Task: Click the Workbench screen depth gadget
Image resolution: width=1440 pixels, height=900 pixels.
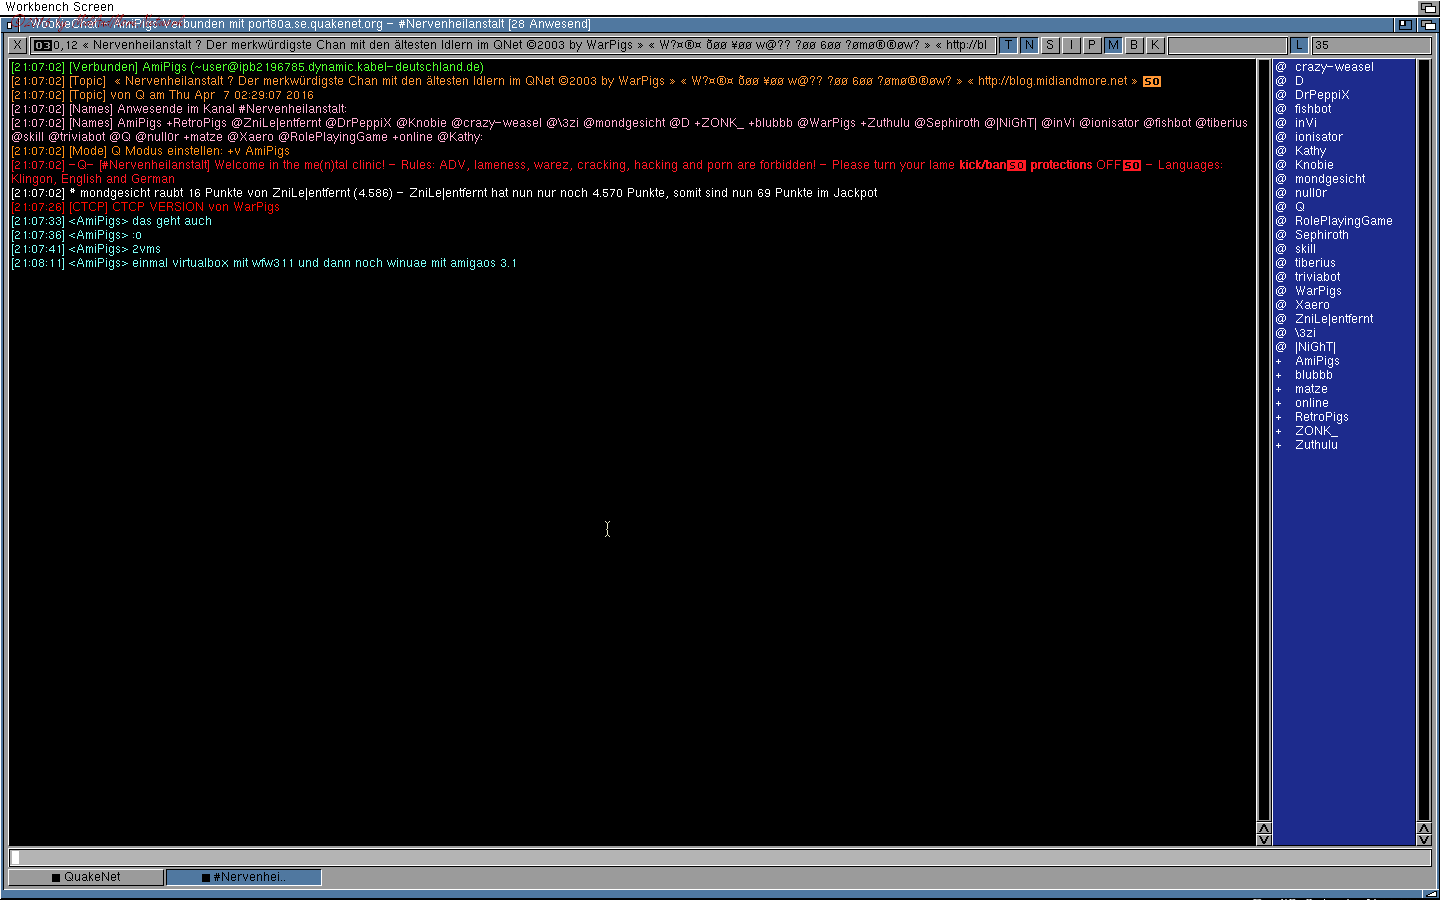Action: [x=1428, y=7]
